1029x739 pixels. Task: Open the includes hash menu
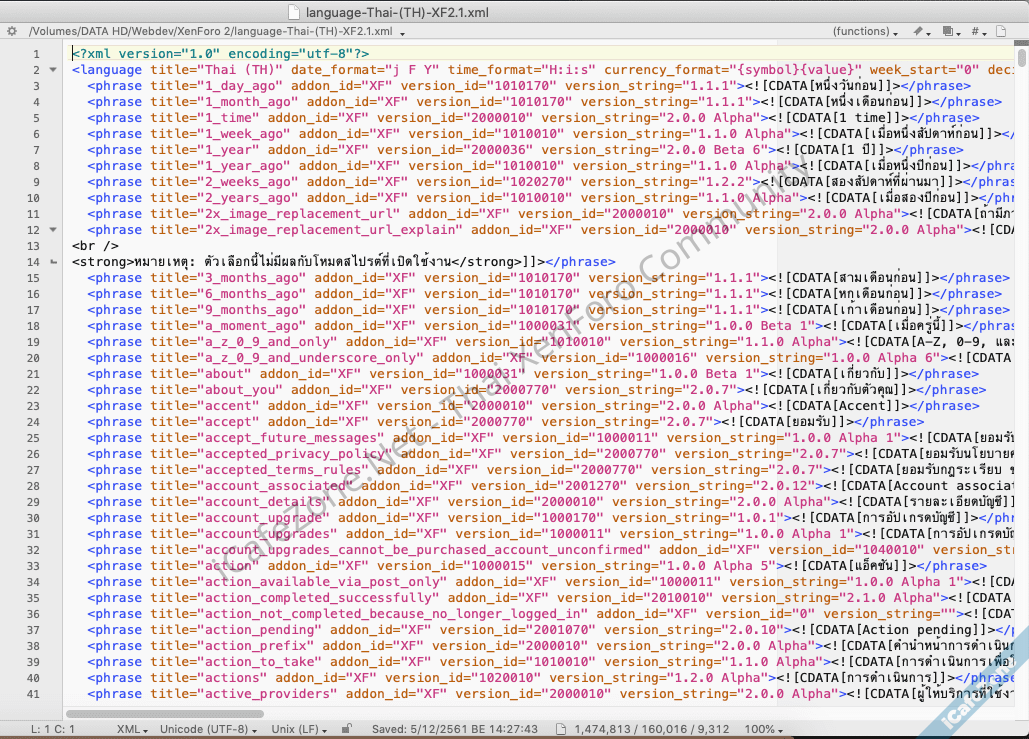tap(979, 31)
